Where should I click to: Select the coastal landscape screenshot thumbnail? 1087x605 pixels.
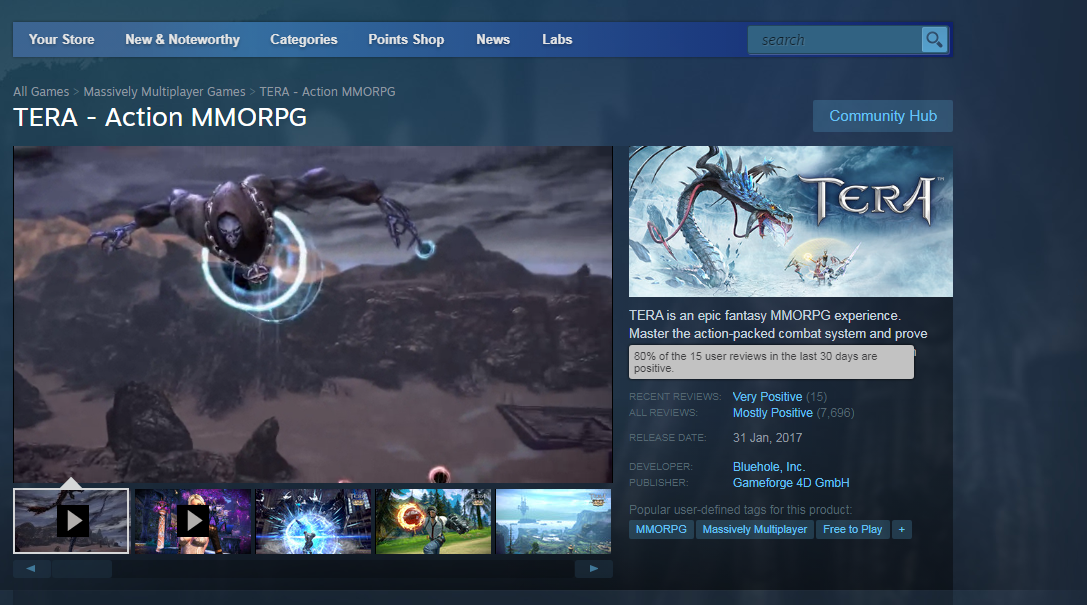(554, 521)
